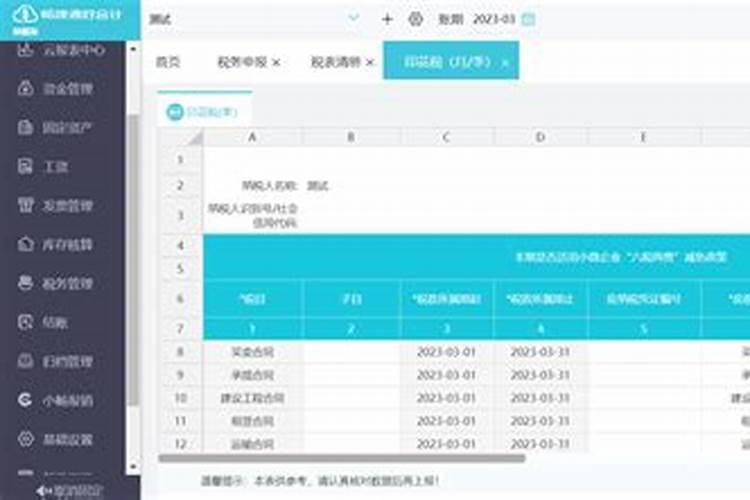Open the 归档管理 archive sidebar icon
The height and width of the screenshot is (500, 750).
(x=25, y=361)
